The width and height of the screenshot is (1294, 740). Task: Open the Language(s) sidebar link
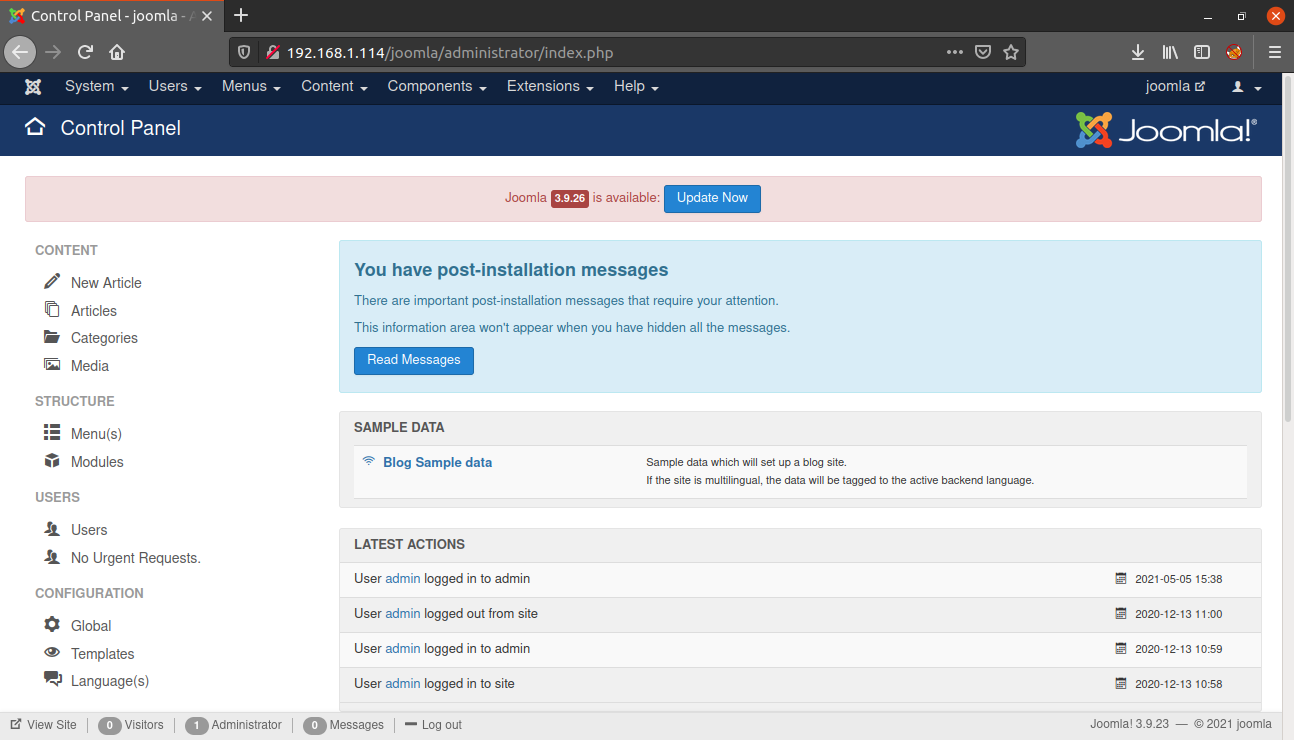tap(110, 681)
